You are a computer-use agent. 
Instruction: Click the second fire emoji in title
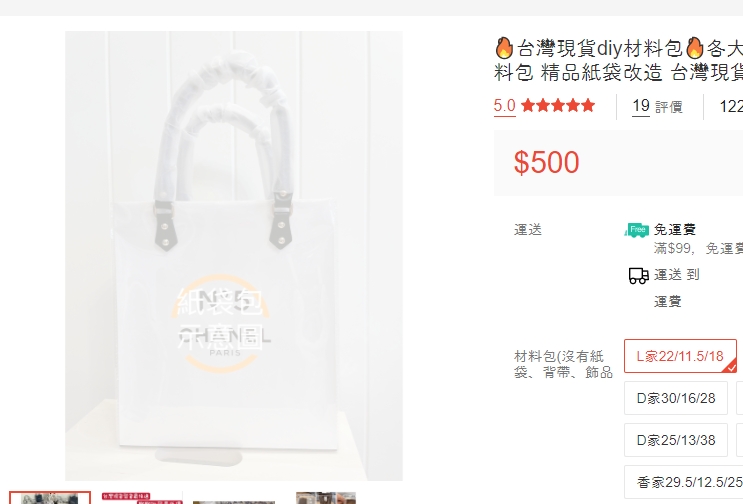[x=695, y=48]
